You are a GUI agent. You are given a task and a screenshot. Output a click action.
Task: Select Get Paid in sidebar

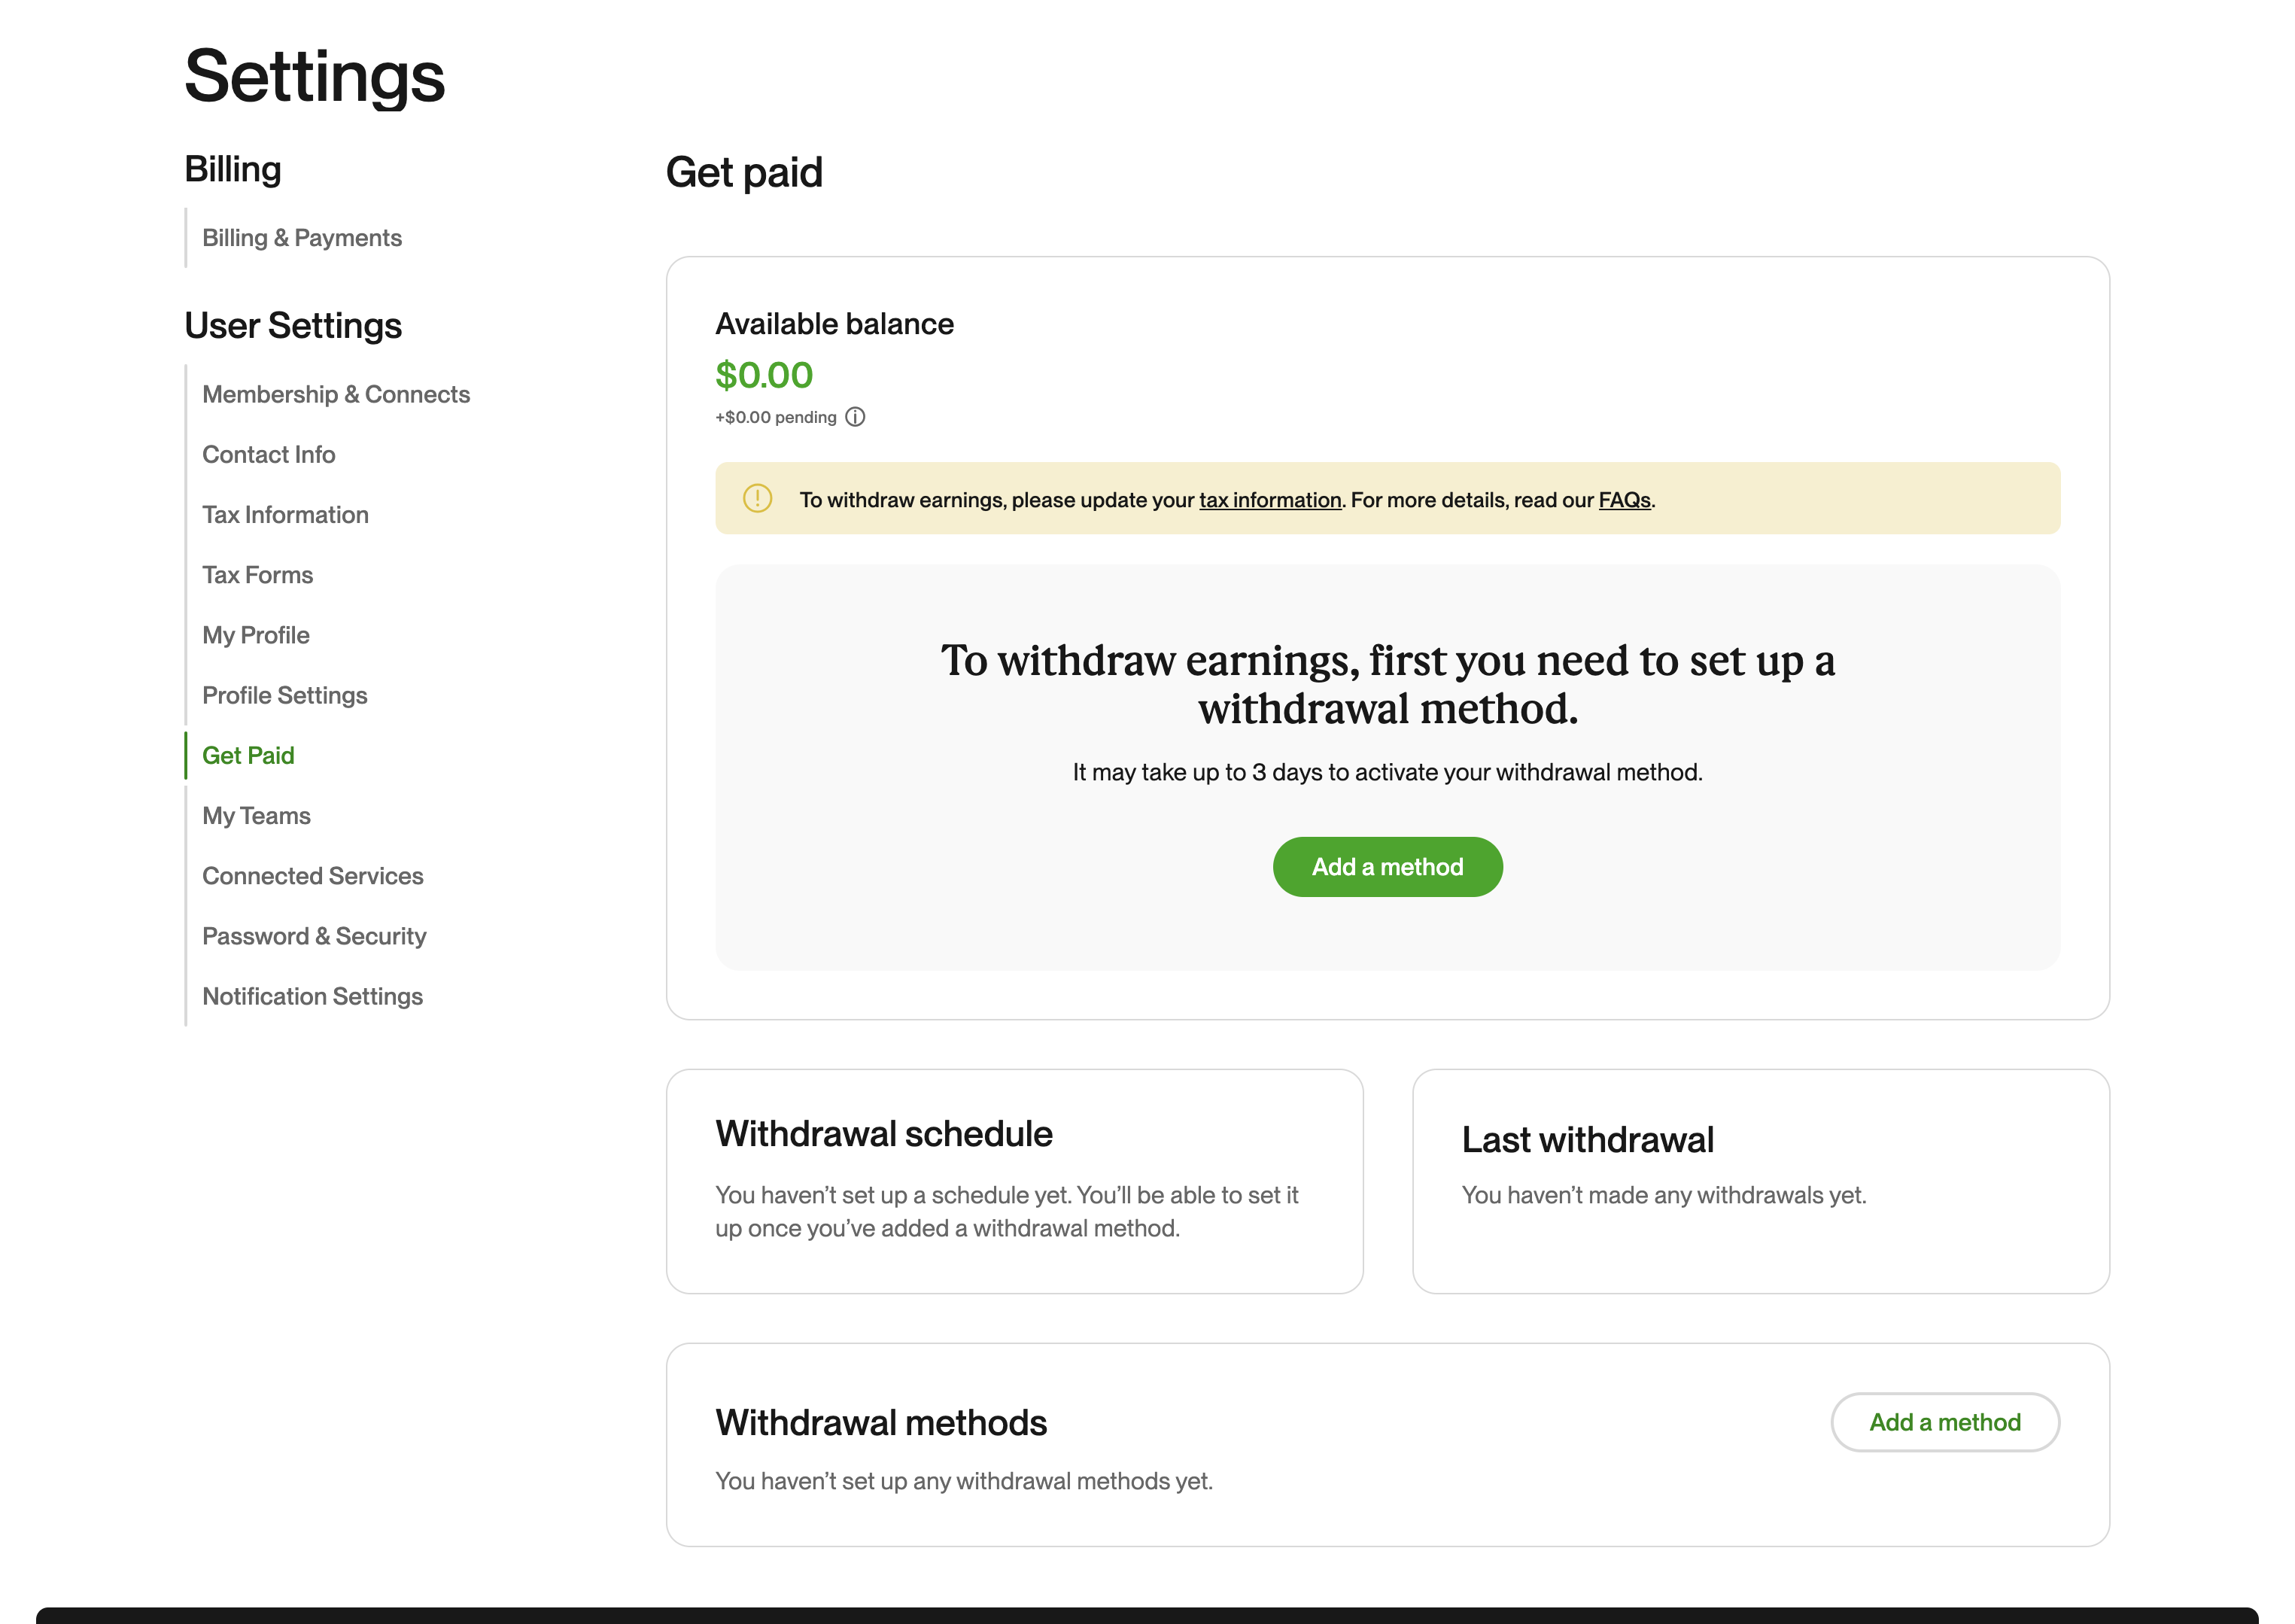pos(248,755)
